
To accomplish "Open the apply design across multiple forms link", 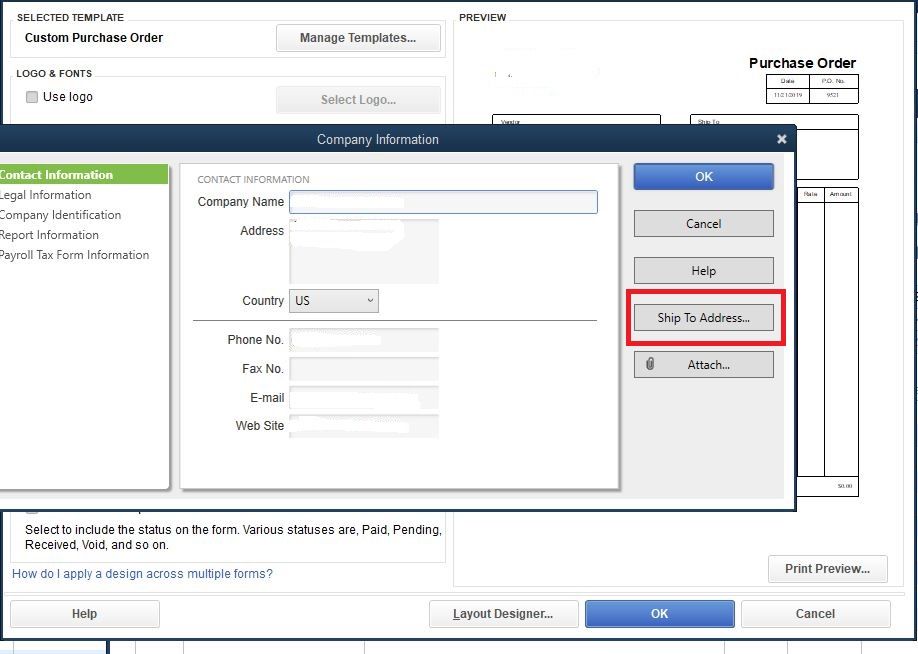I will pyautogui.click(x=142, y=574).
